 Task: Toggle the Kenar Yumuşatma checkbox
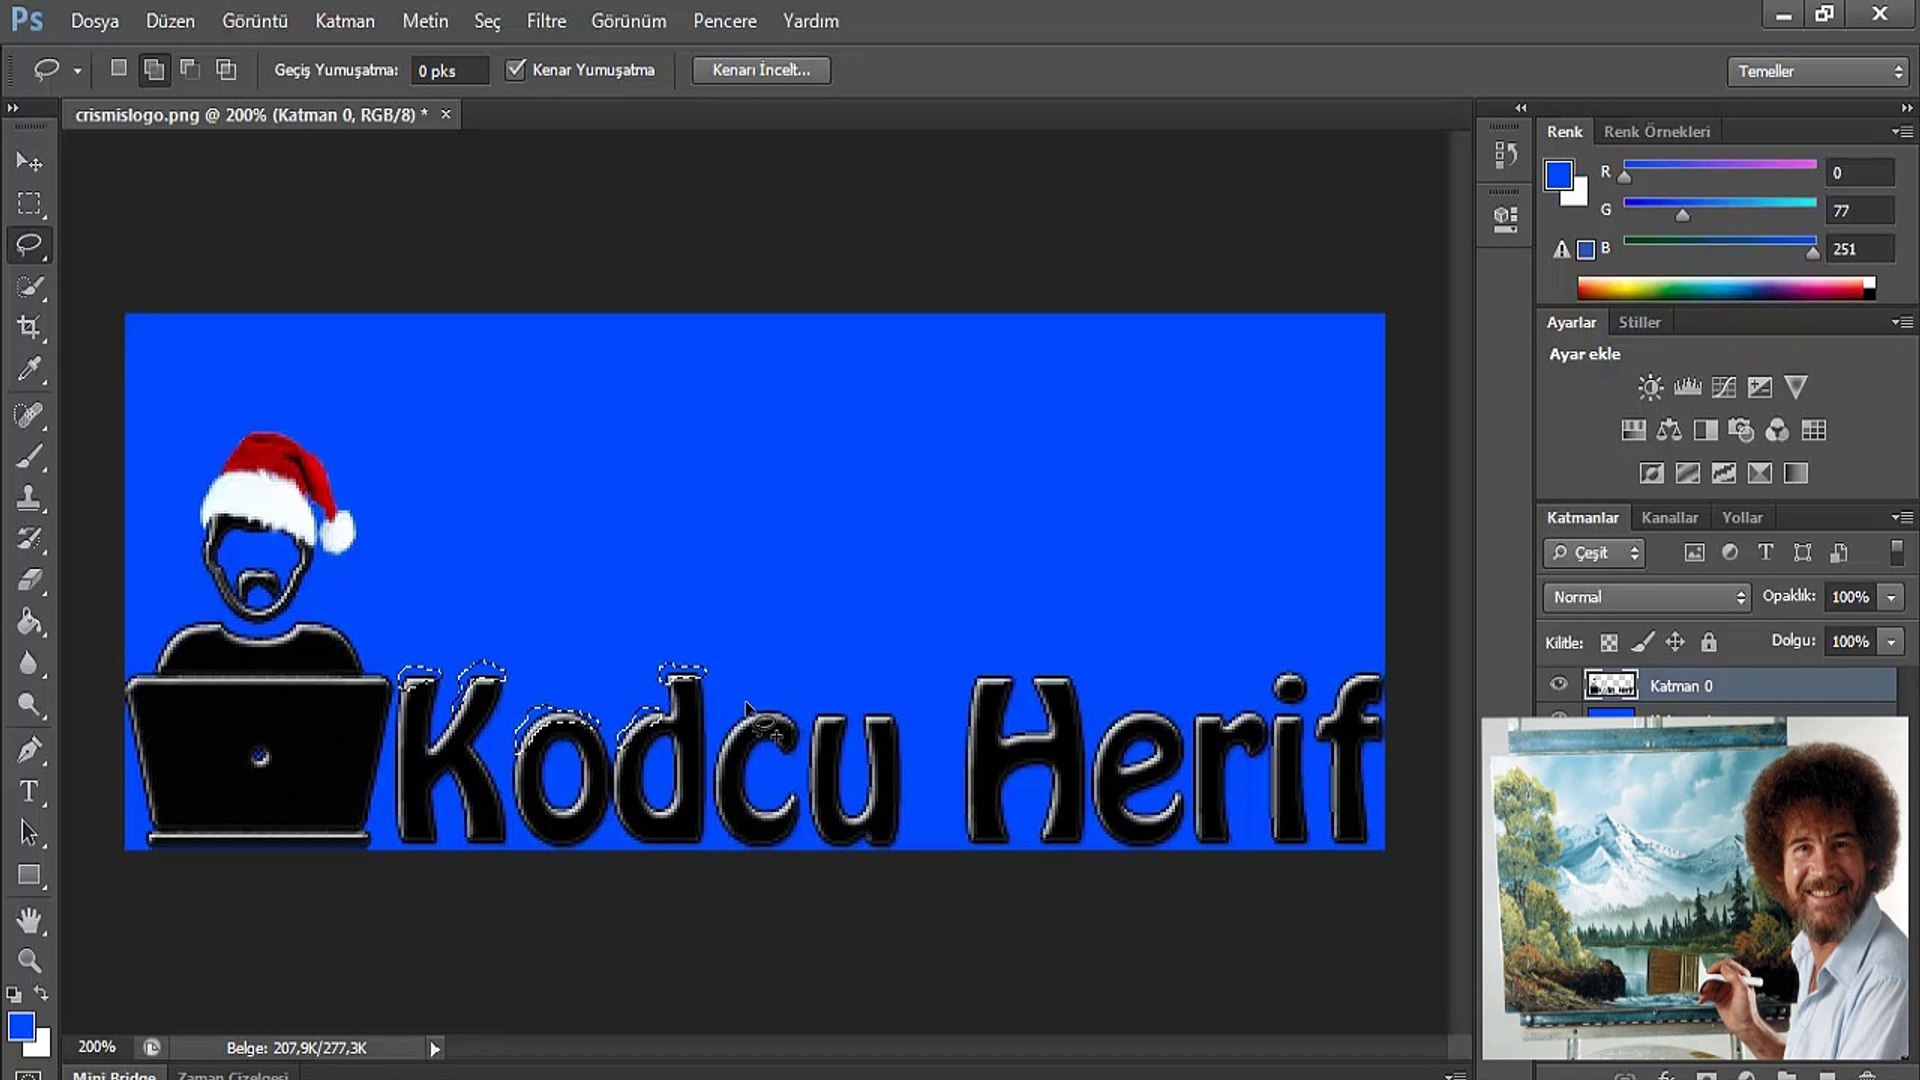(516, 69)
